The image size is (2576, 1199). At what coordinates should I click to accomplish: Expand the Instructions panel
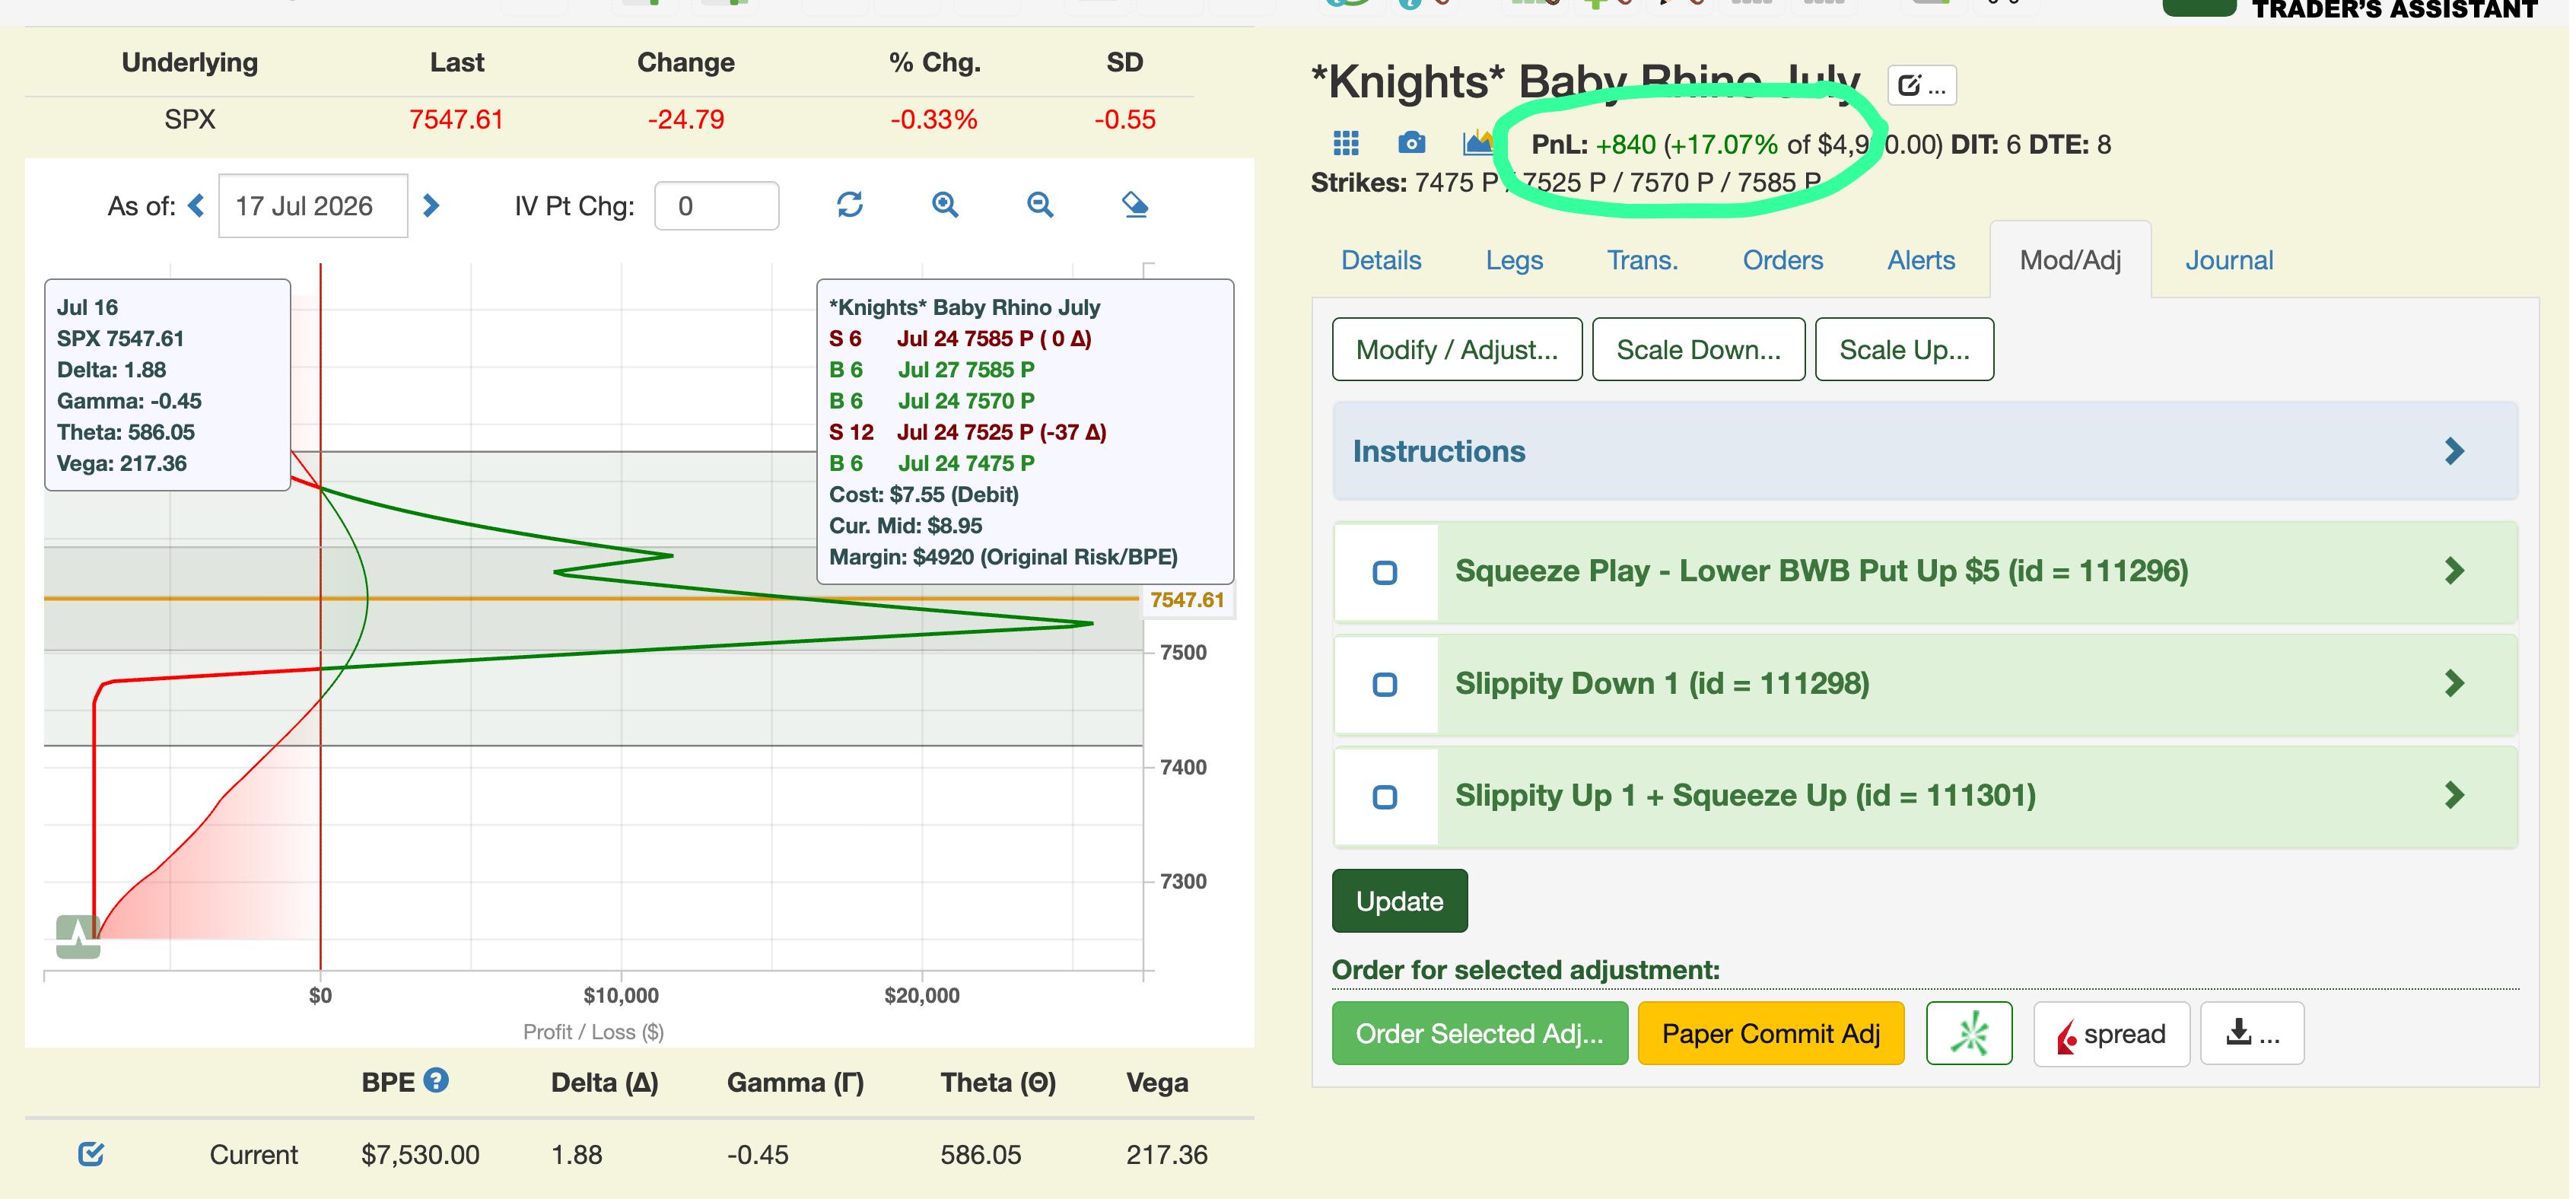click(x=1925, y=451)
